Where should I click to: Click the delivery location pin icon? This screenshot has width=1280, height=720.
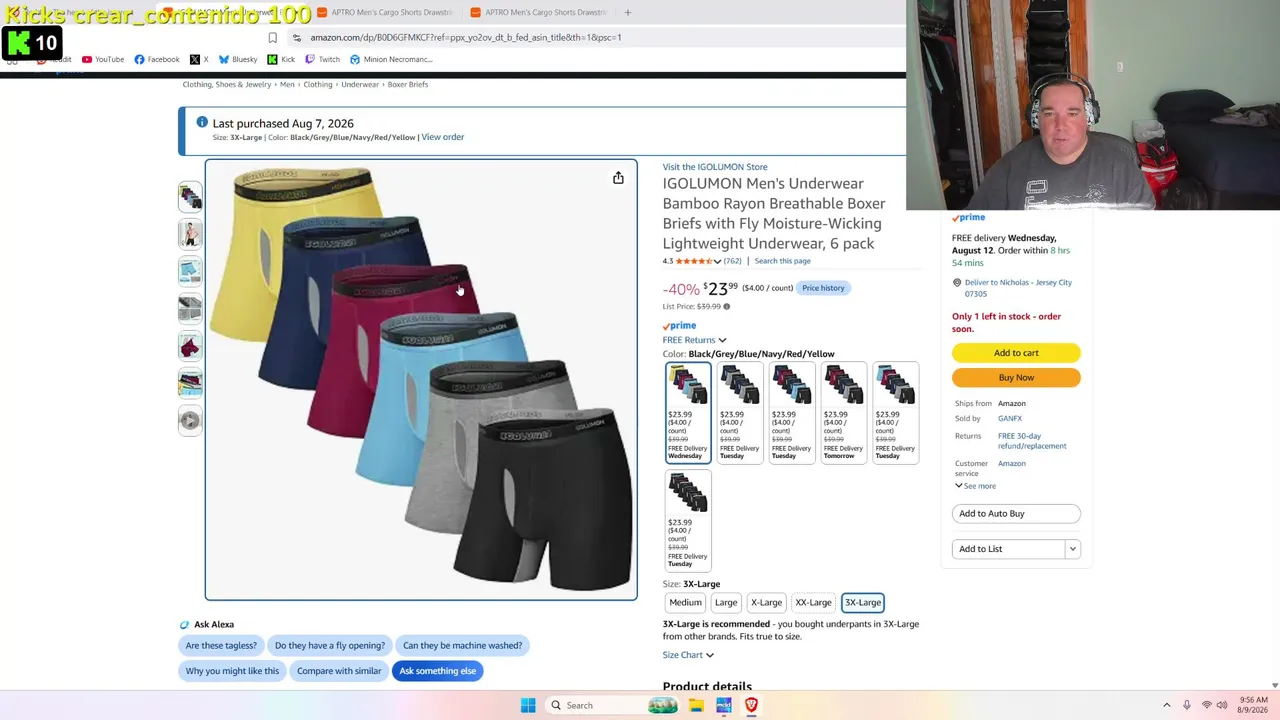[957, 283]
